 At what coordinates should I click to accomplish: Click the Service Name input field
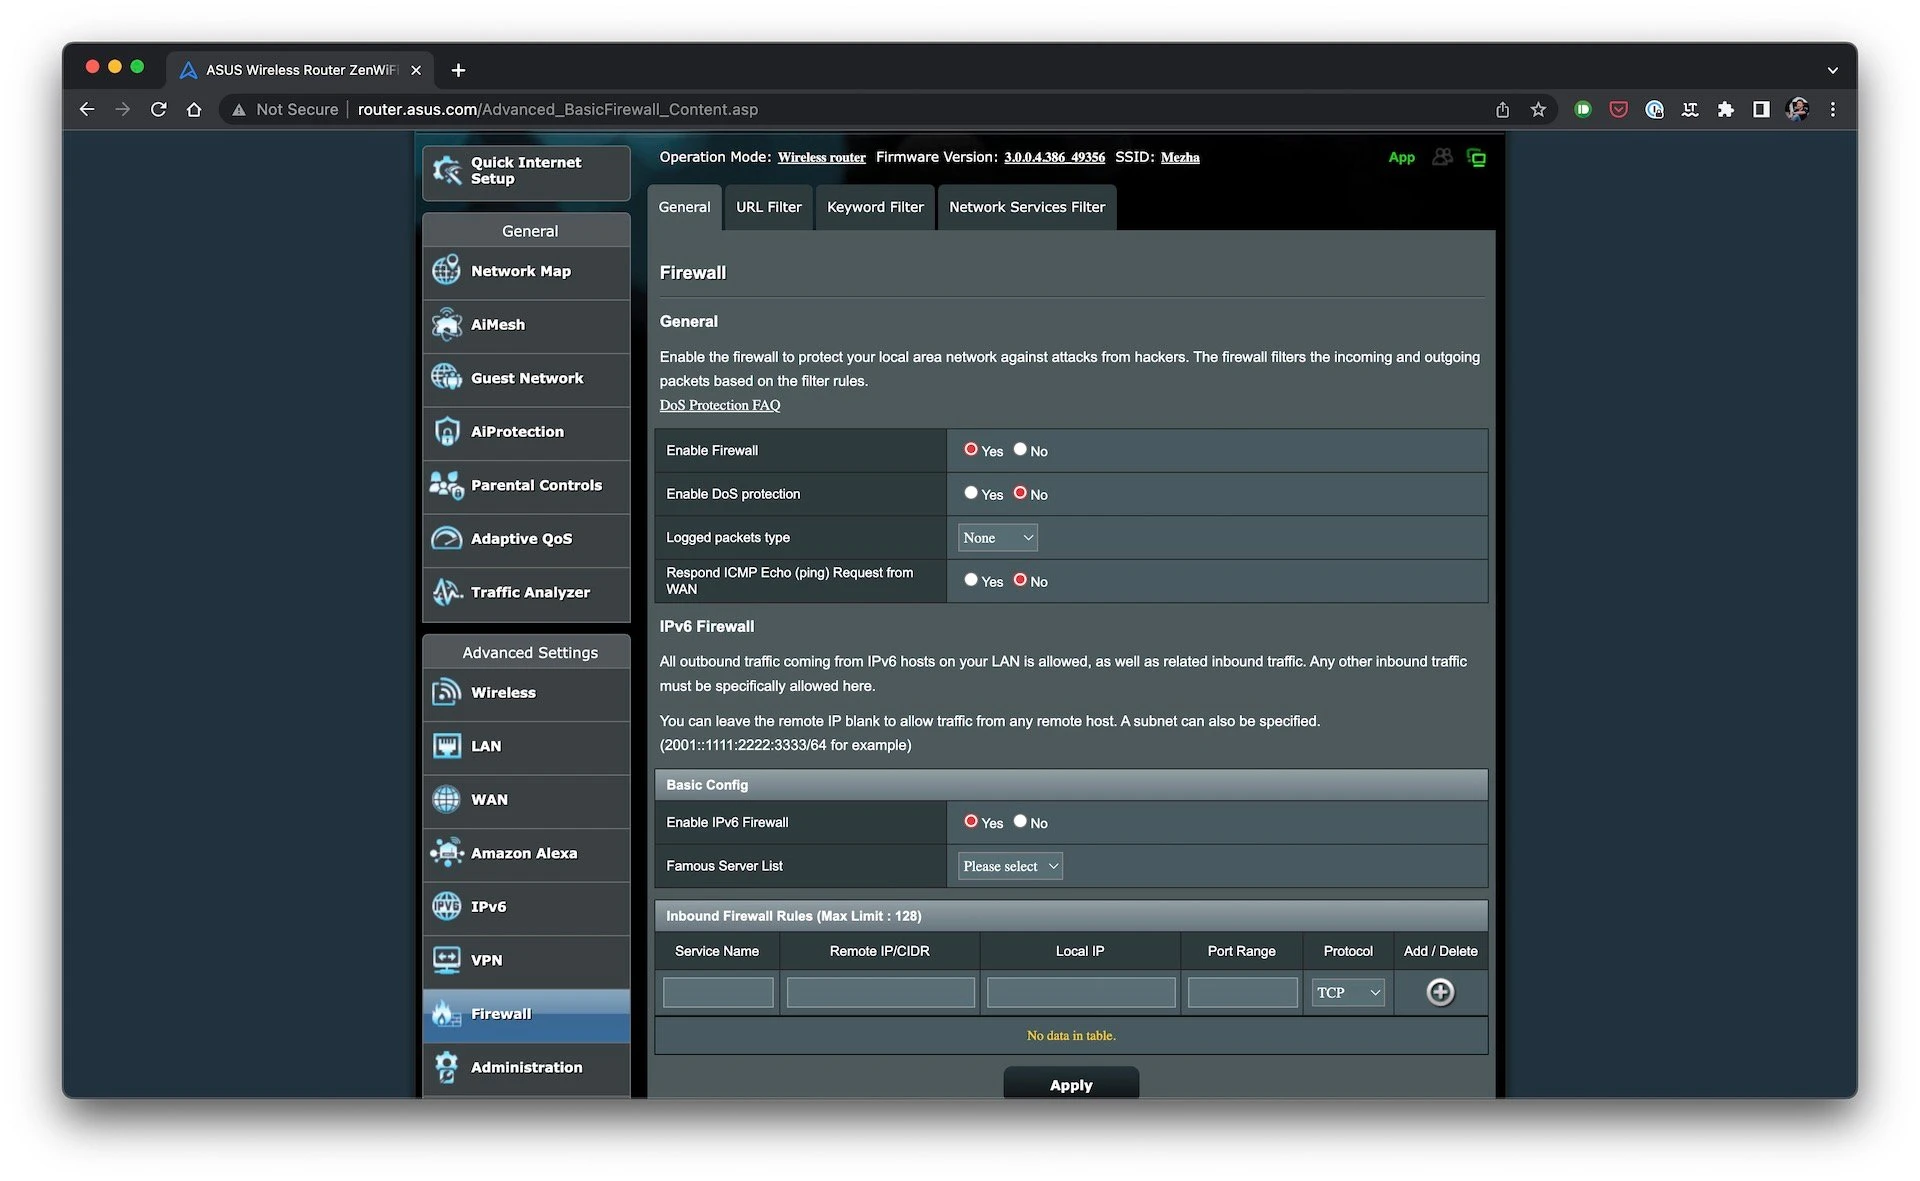[x=718, y=992]
